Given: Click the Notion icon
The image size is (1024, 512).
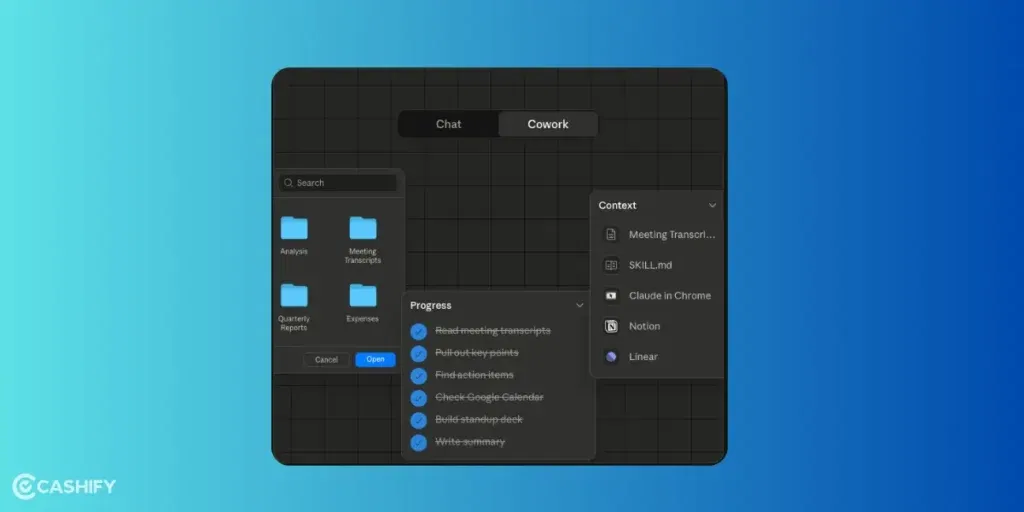Looking at the screenshot, I should (611, 327).
